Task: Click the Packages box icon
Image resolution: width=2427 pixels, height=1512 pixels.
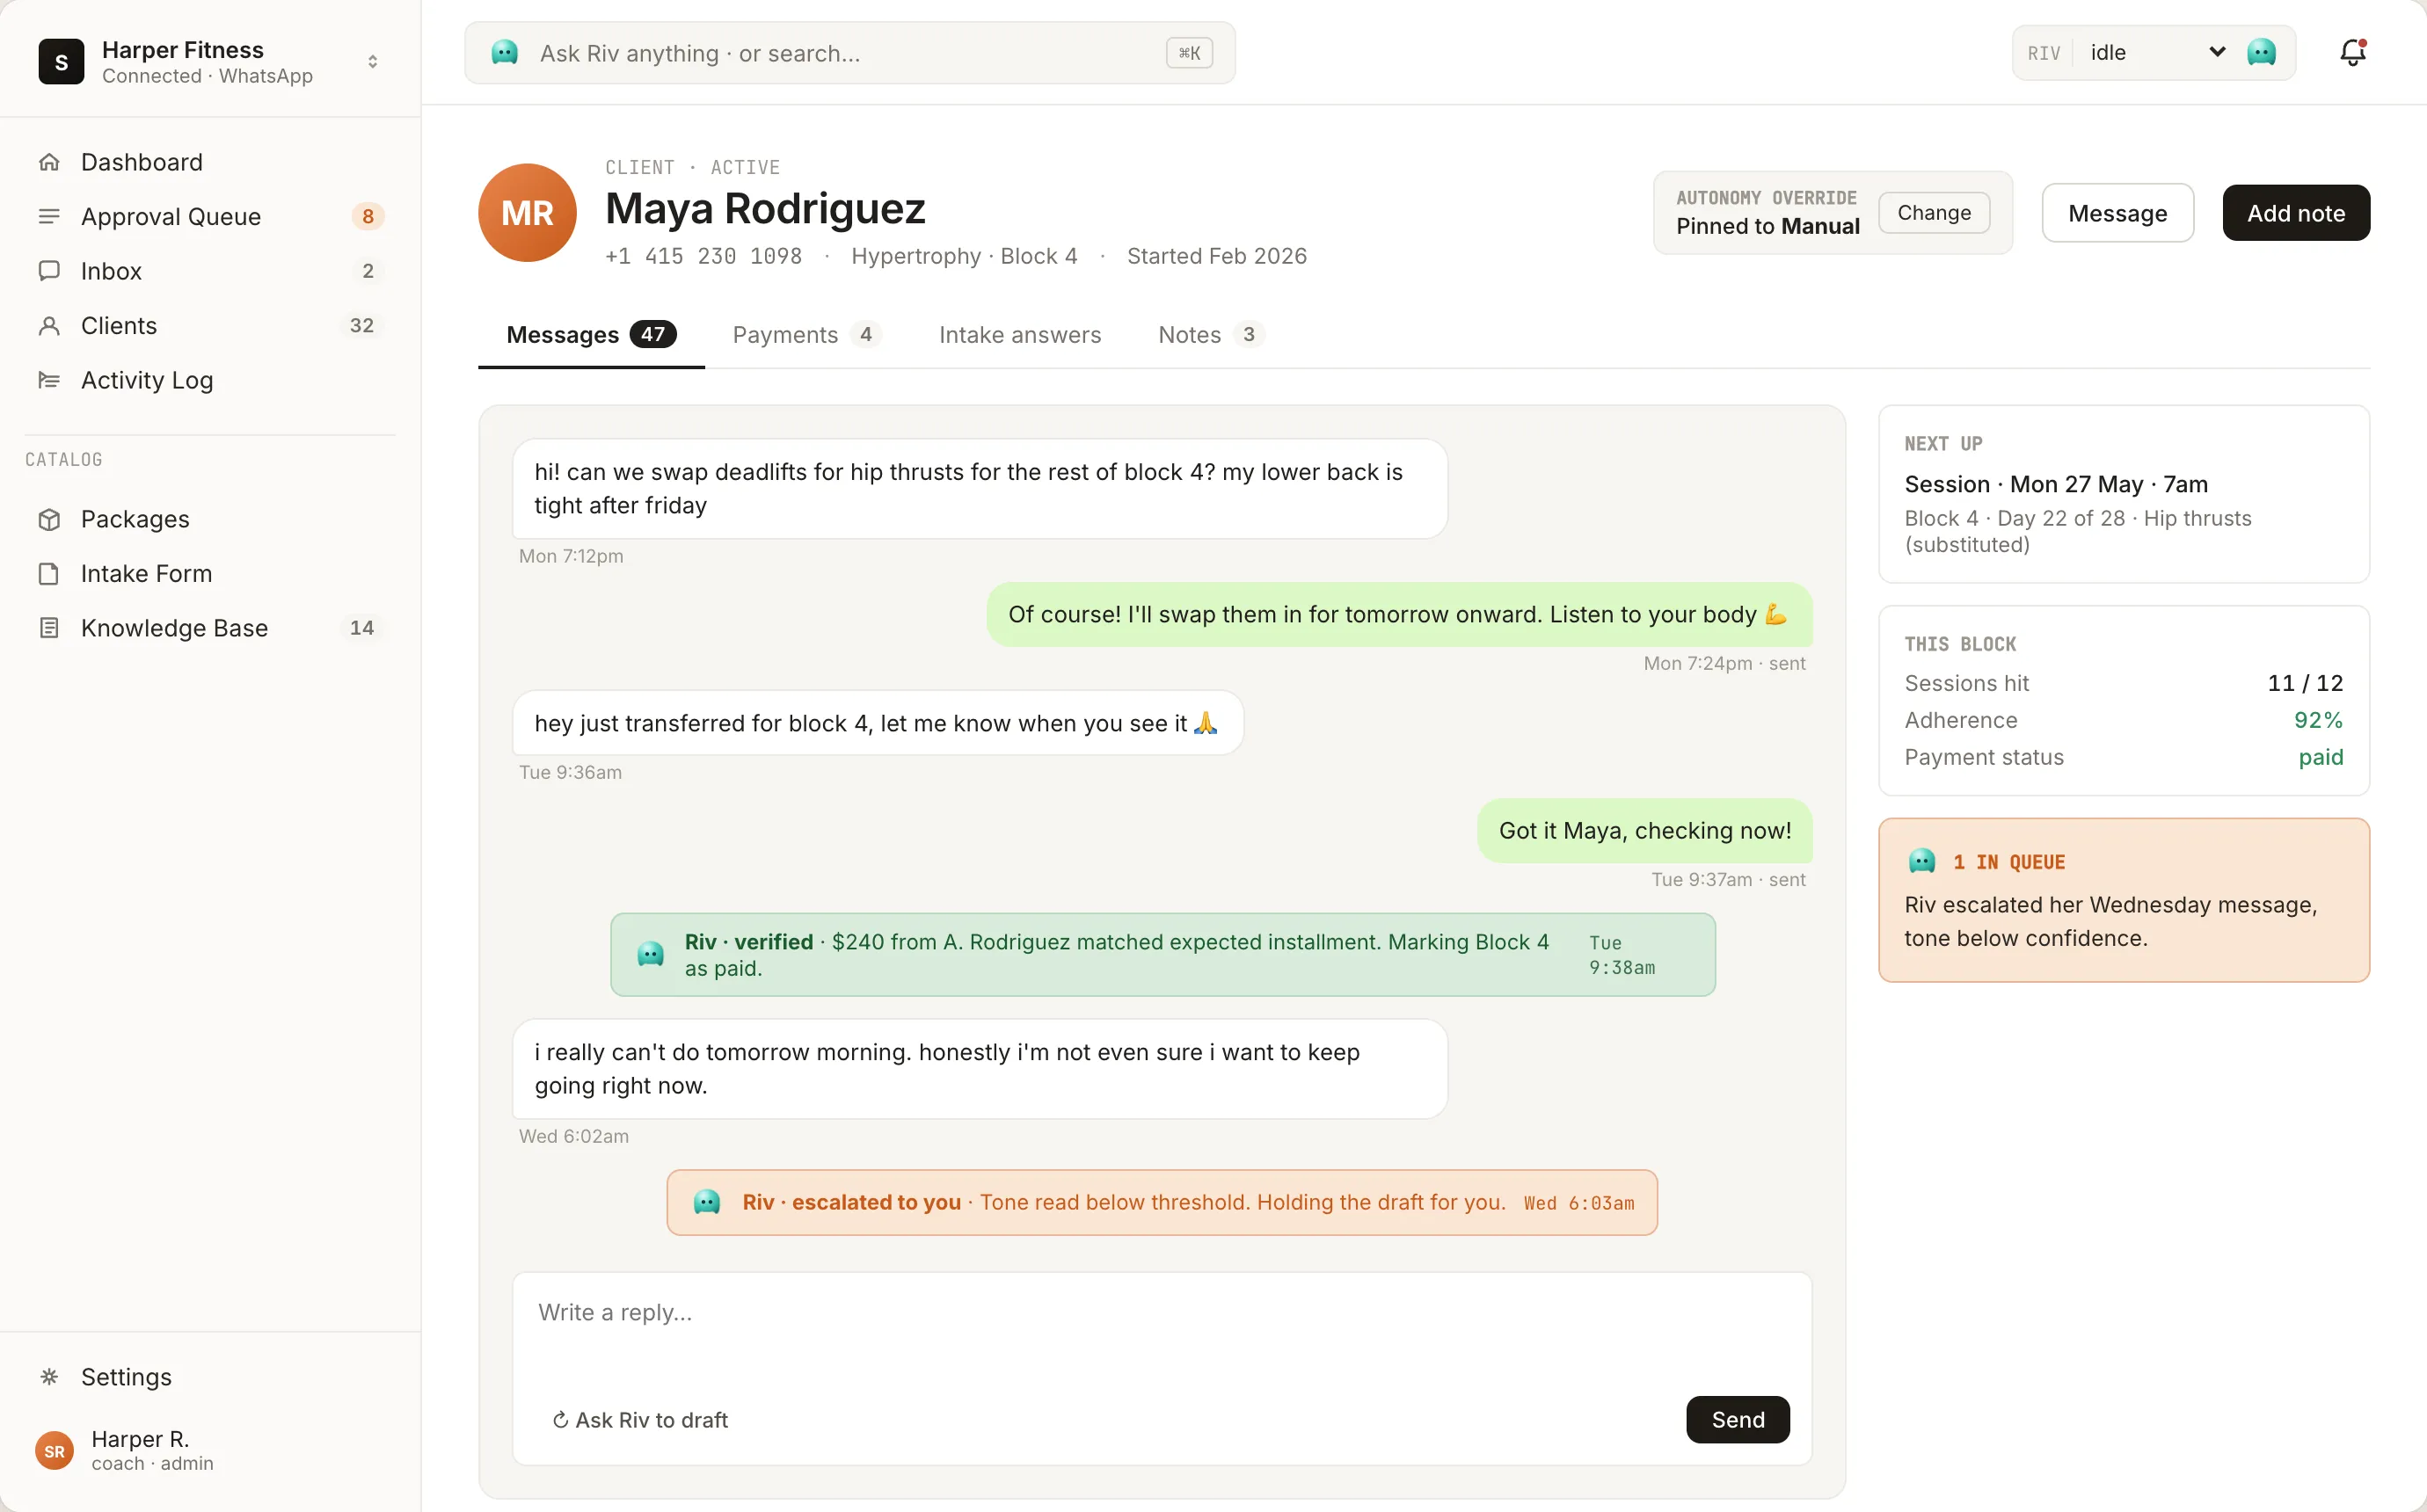Action: coord(49,519)
